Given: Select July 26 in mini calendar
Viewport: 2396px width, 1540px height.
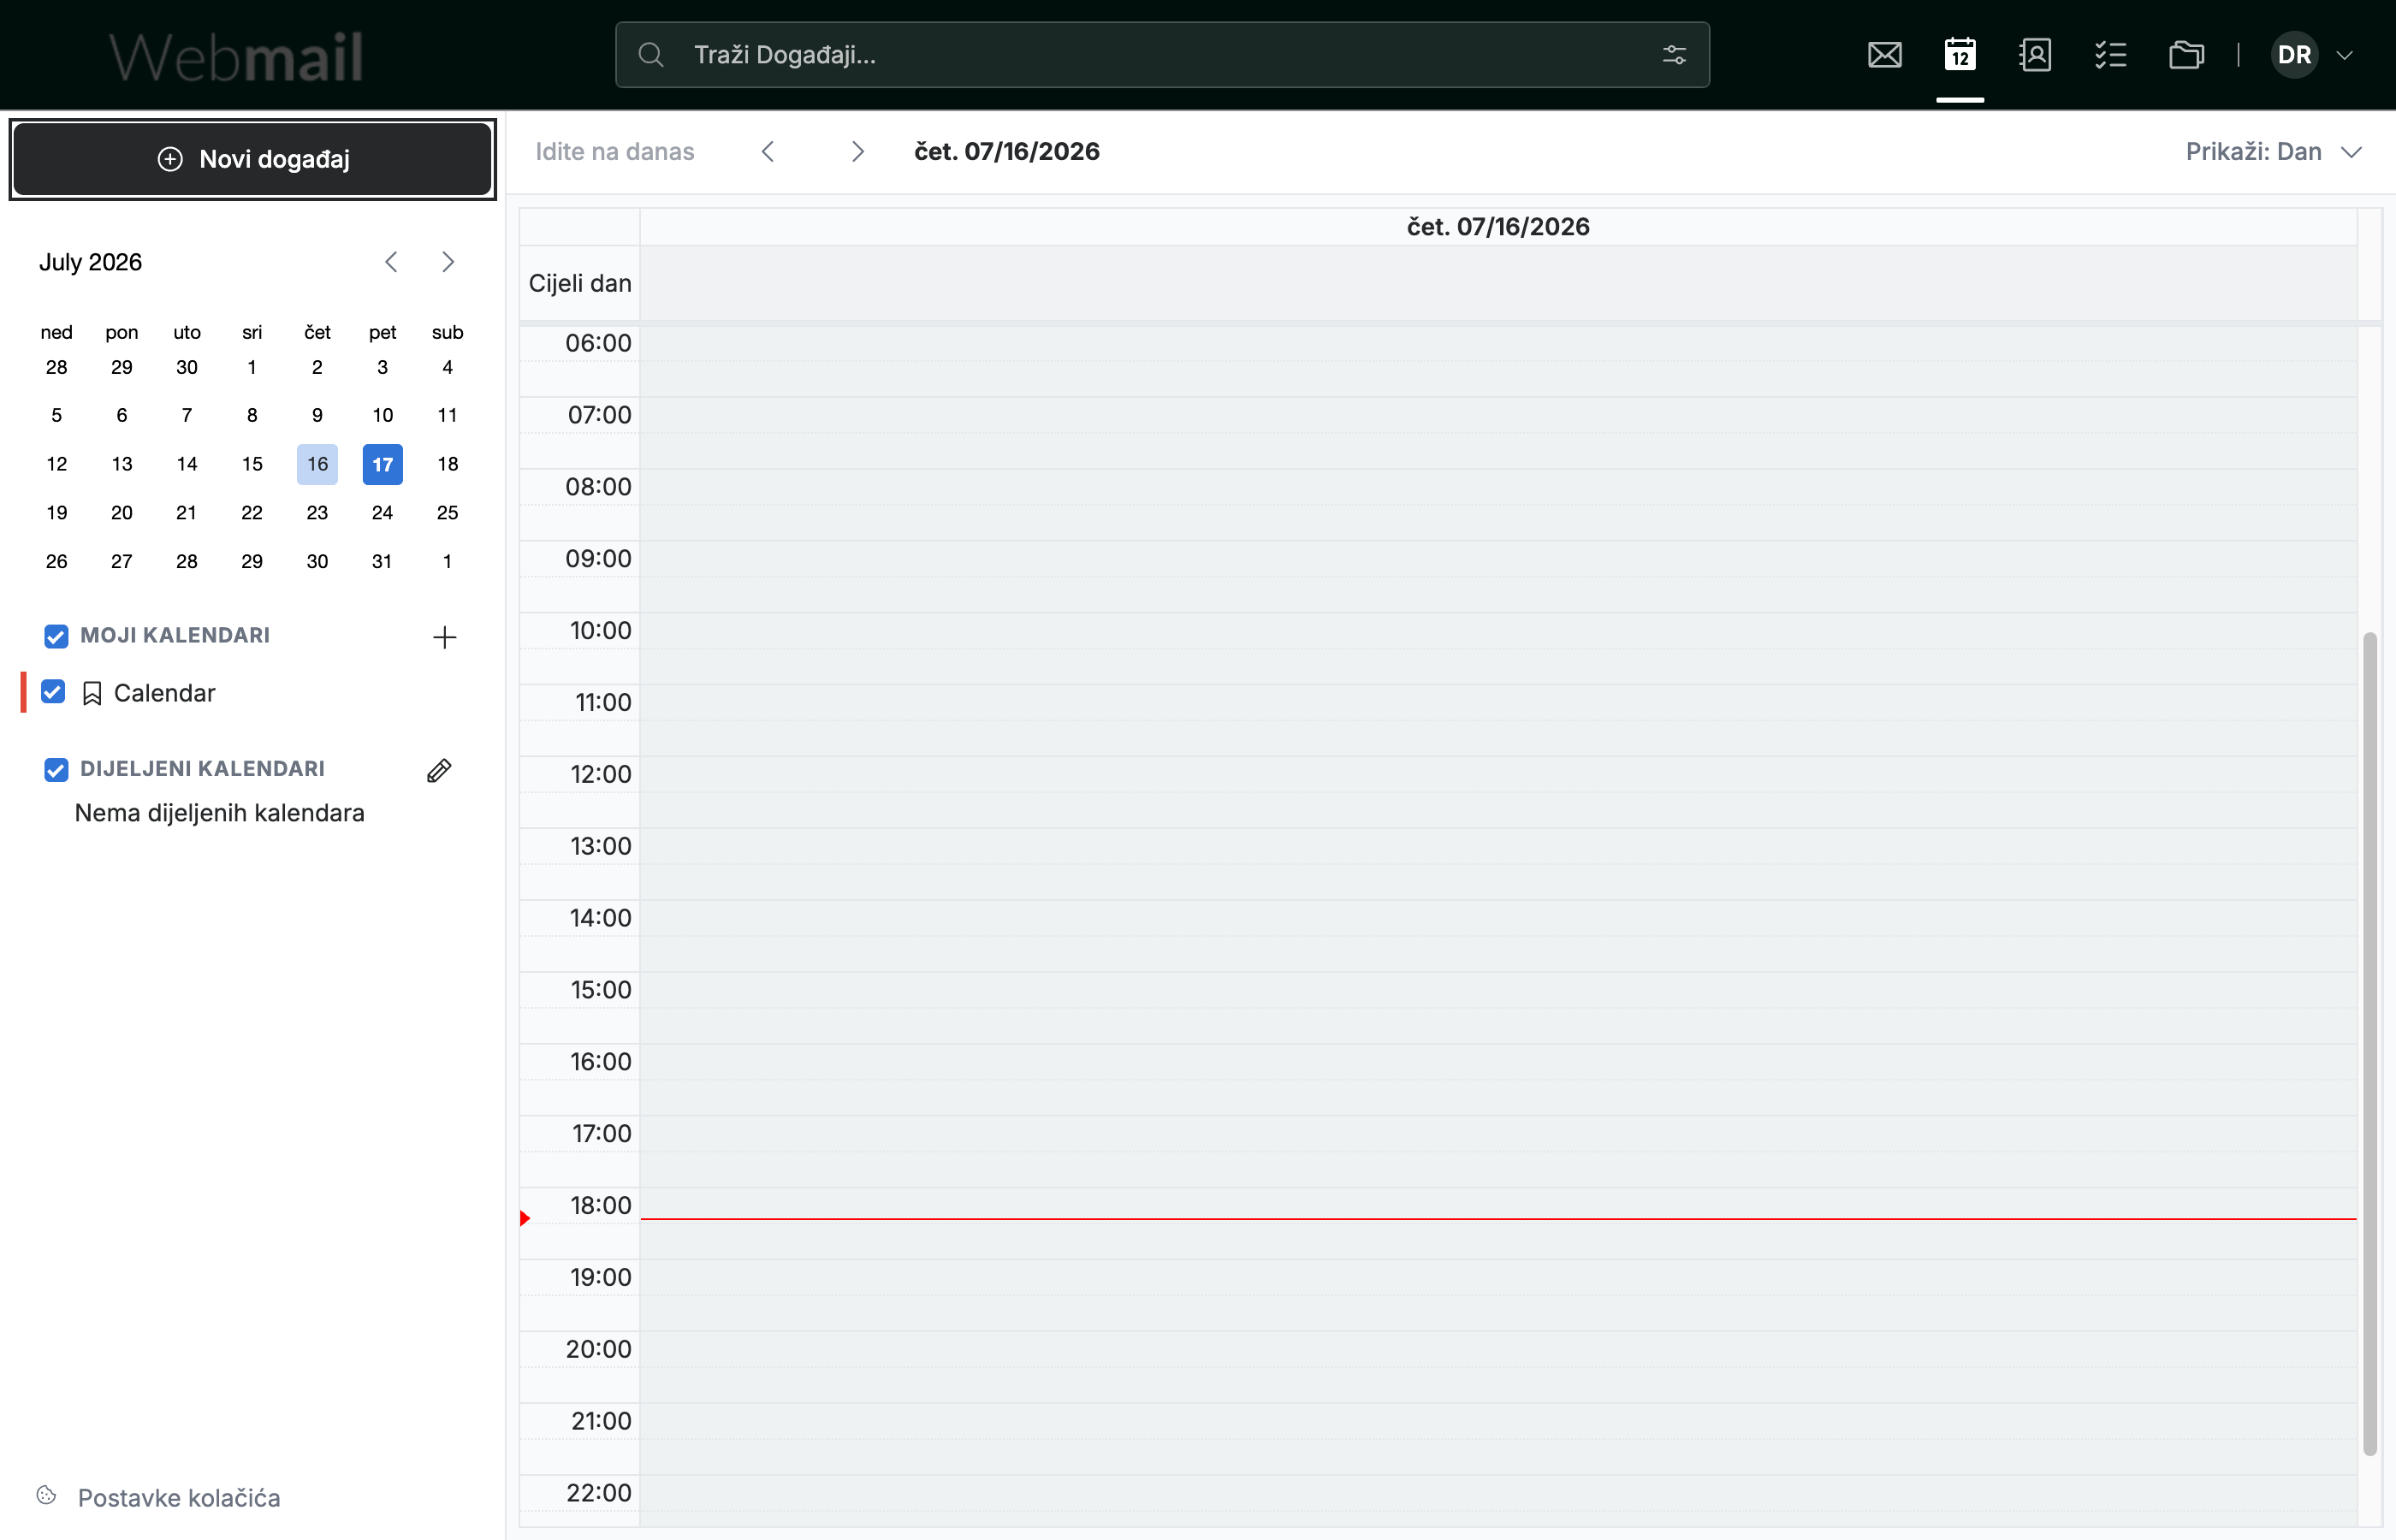Looking at the screenshot, I should (x=57, y=562).
